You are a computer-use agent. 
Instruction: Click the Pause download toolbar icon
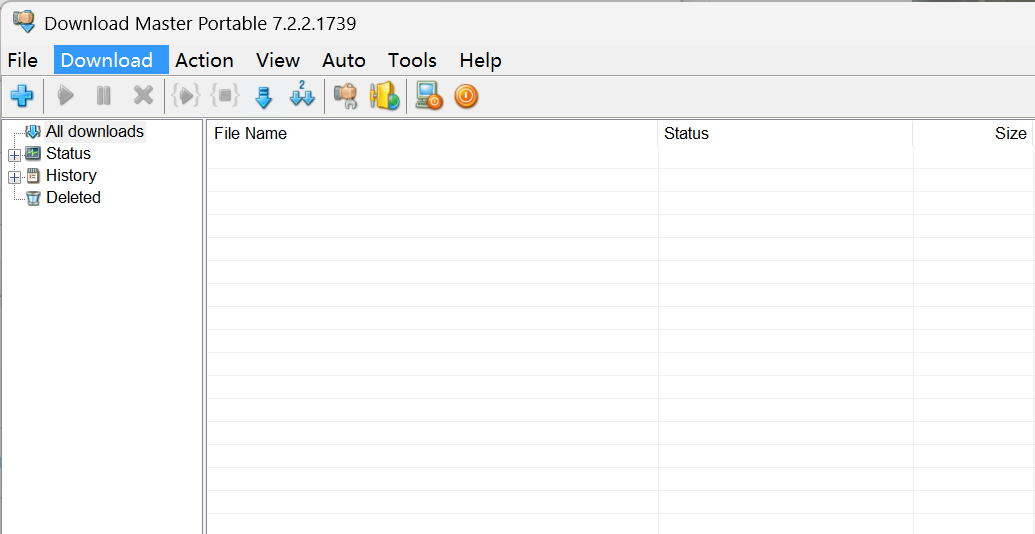coord(104,96)
